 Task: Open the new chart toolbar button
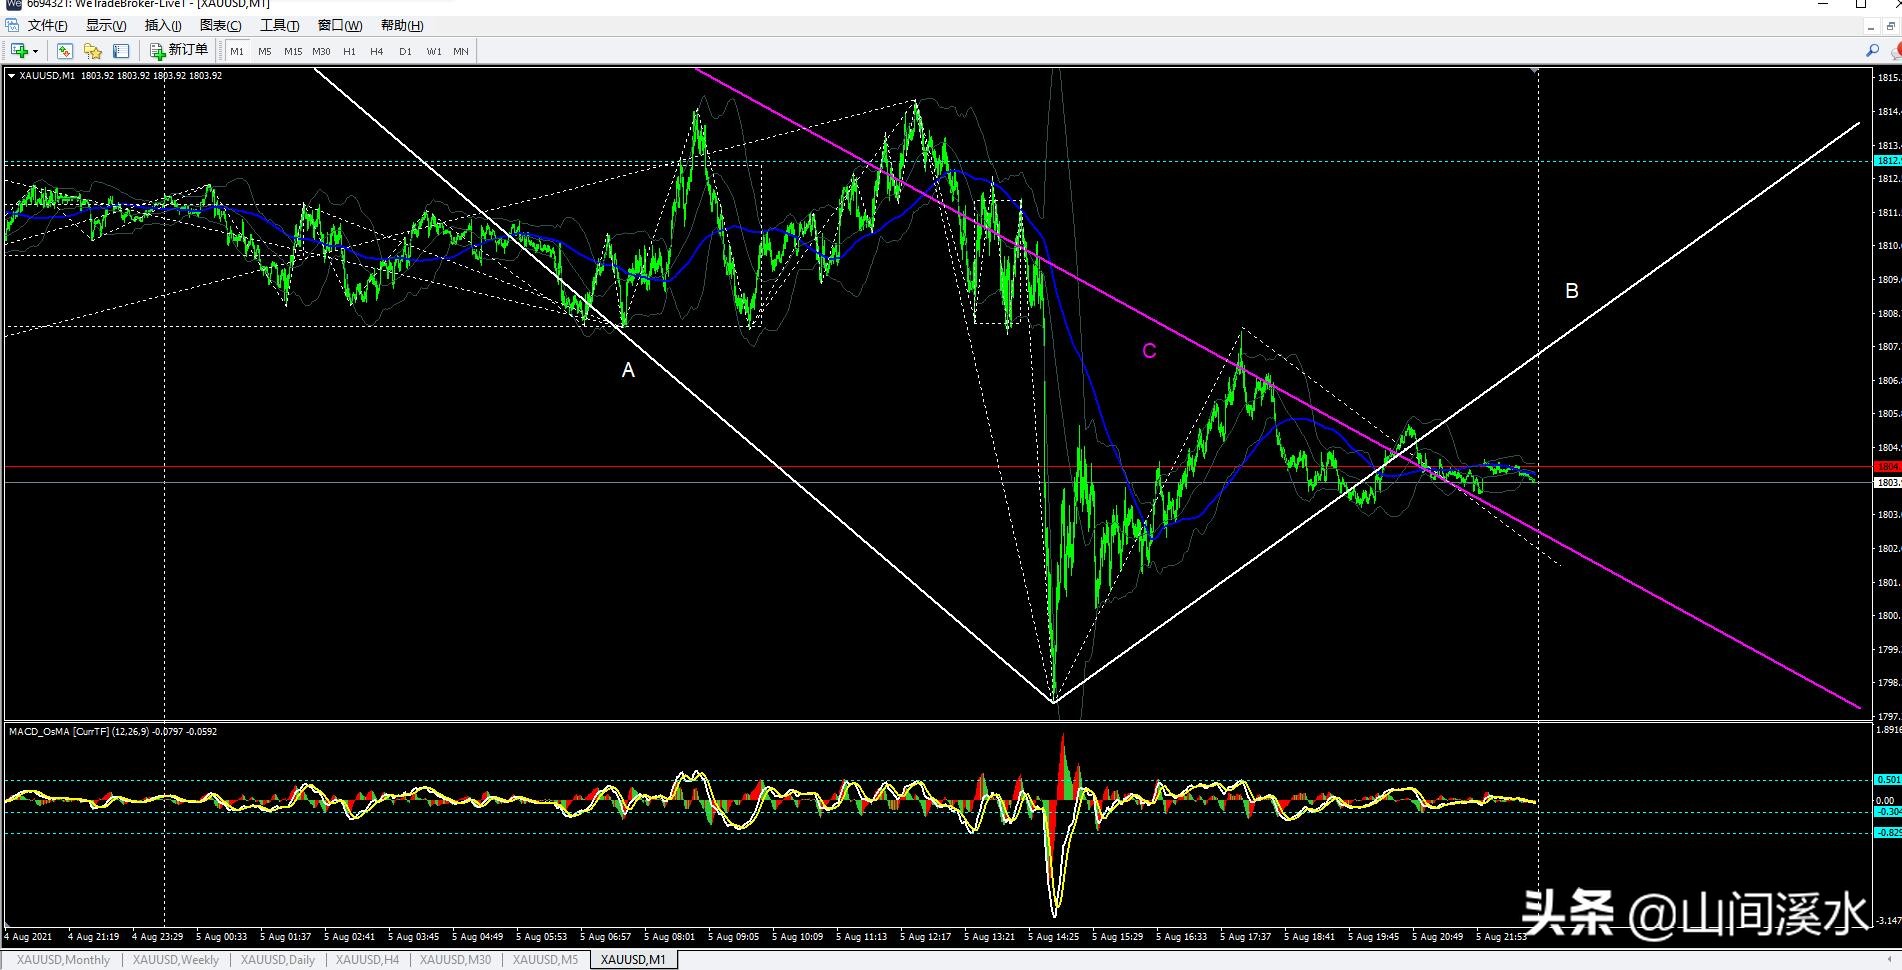pos(19,51)
